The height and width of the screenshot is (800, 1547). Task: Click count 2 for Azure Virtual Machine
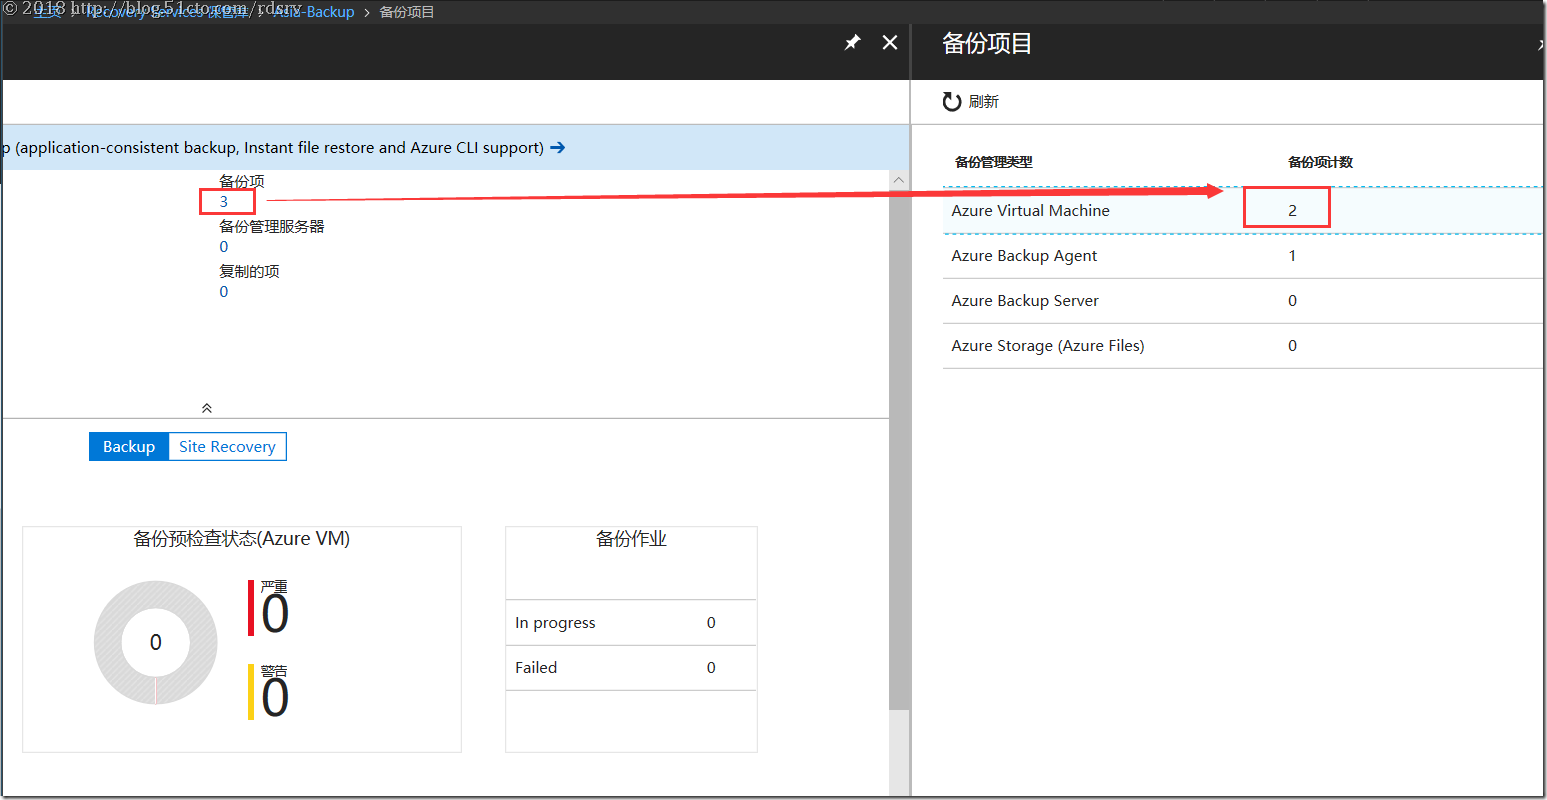(x=1292, y=210)
